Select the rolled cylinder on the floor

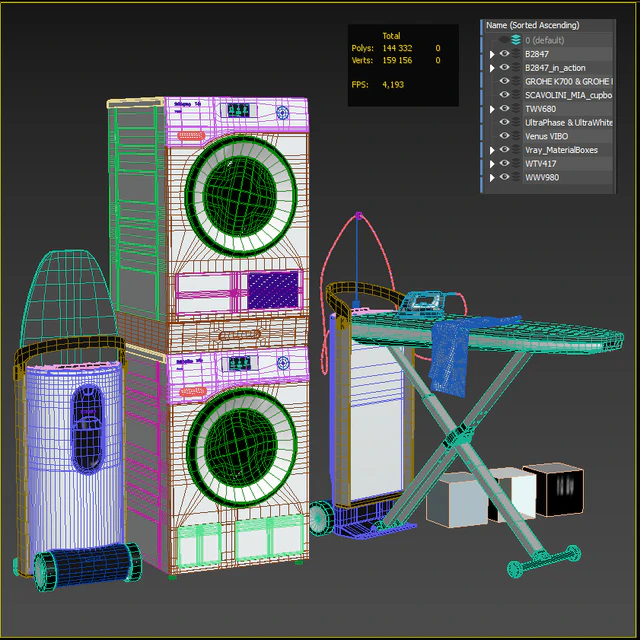(87, 566)
